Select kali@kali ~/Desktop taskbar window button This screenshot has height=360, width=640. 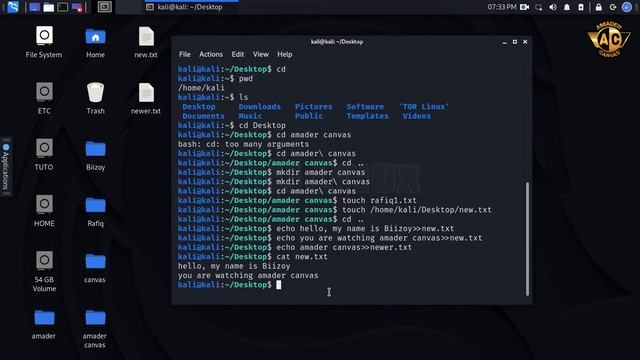(x=190, y=7)
